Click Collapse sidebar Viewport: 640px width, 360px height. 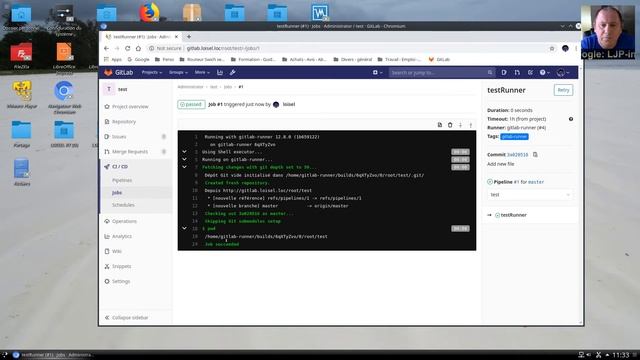point(126,318)
